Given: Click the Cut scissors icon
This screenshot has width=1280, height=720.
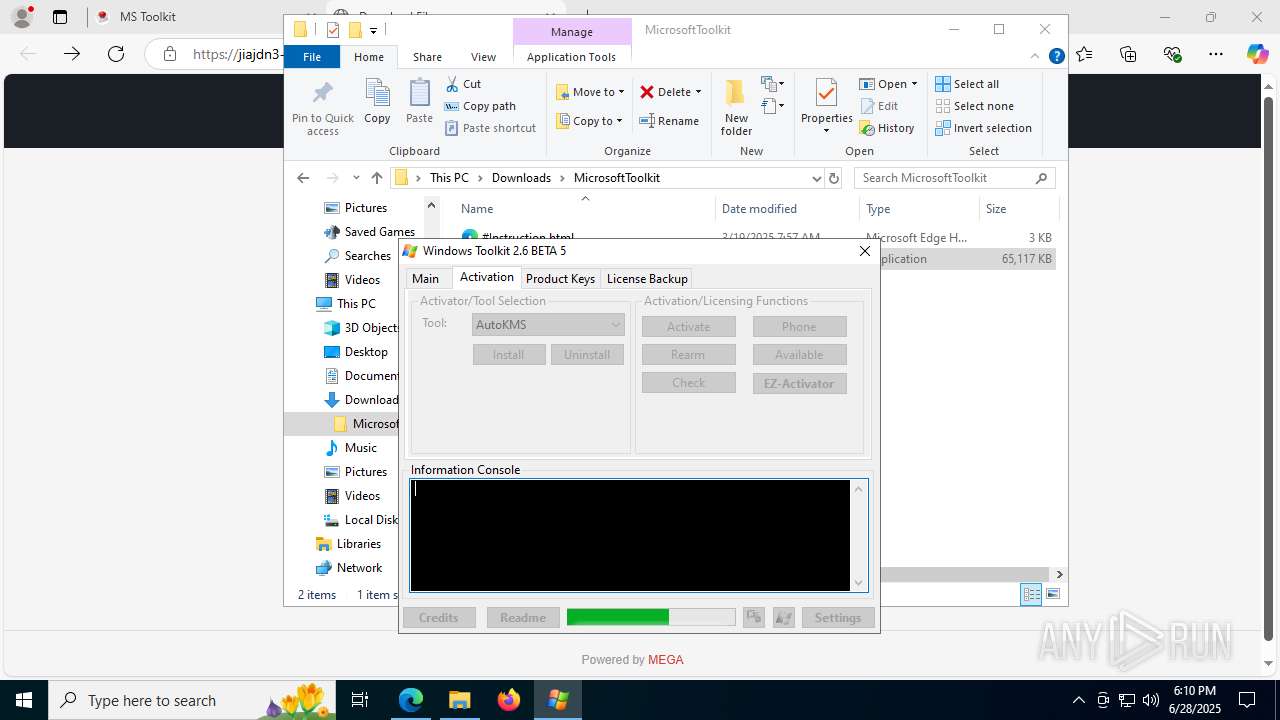Looking at the screenshot, I should [x=452, y=84].
